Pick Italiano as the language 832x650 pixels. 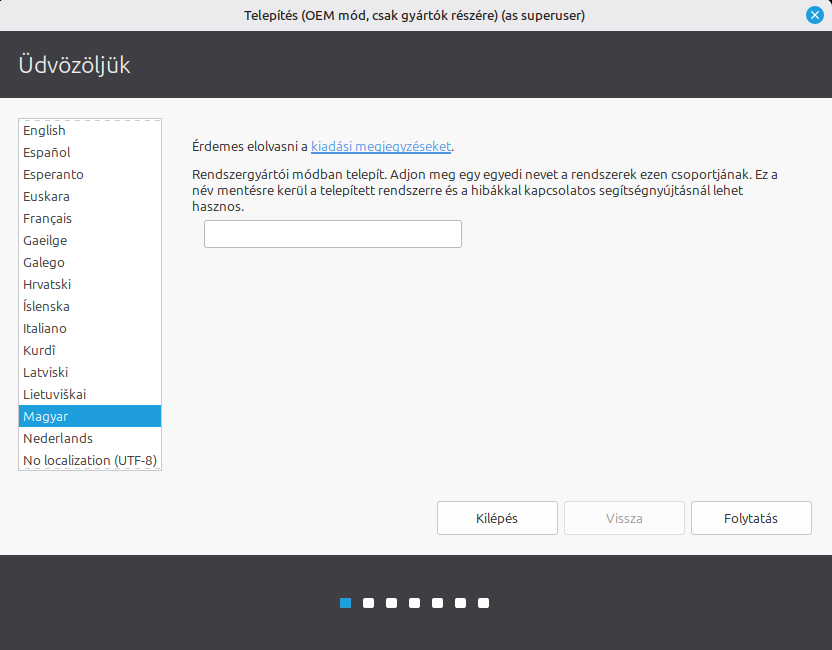pos(44,328)
